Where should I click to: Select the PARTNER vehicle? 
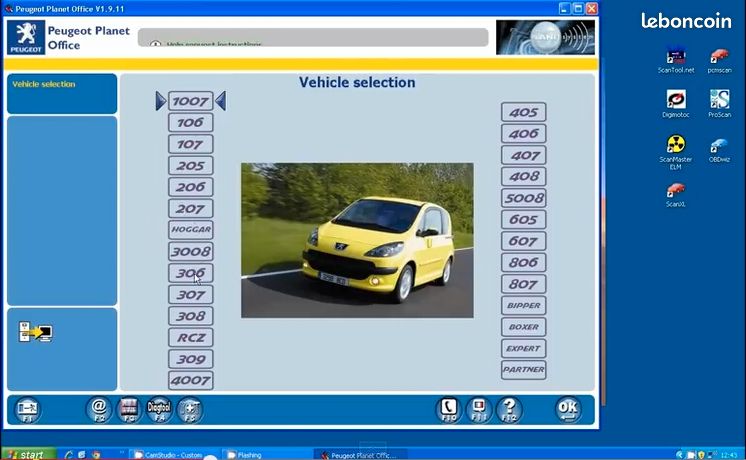[524, 370]
